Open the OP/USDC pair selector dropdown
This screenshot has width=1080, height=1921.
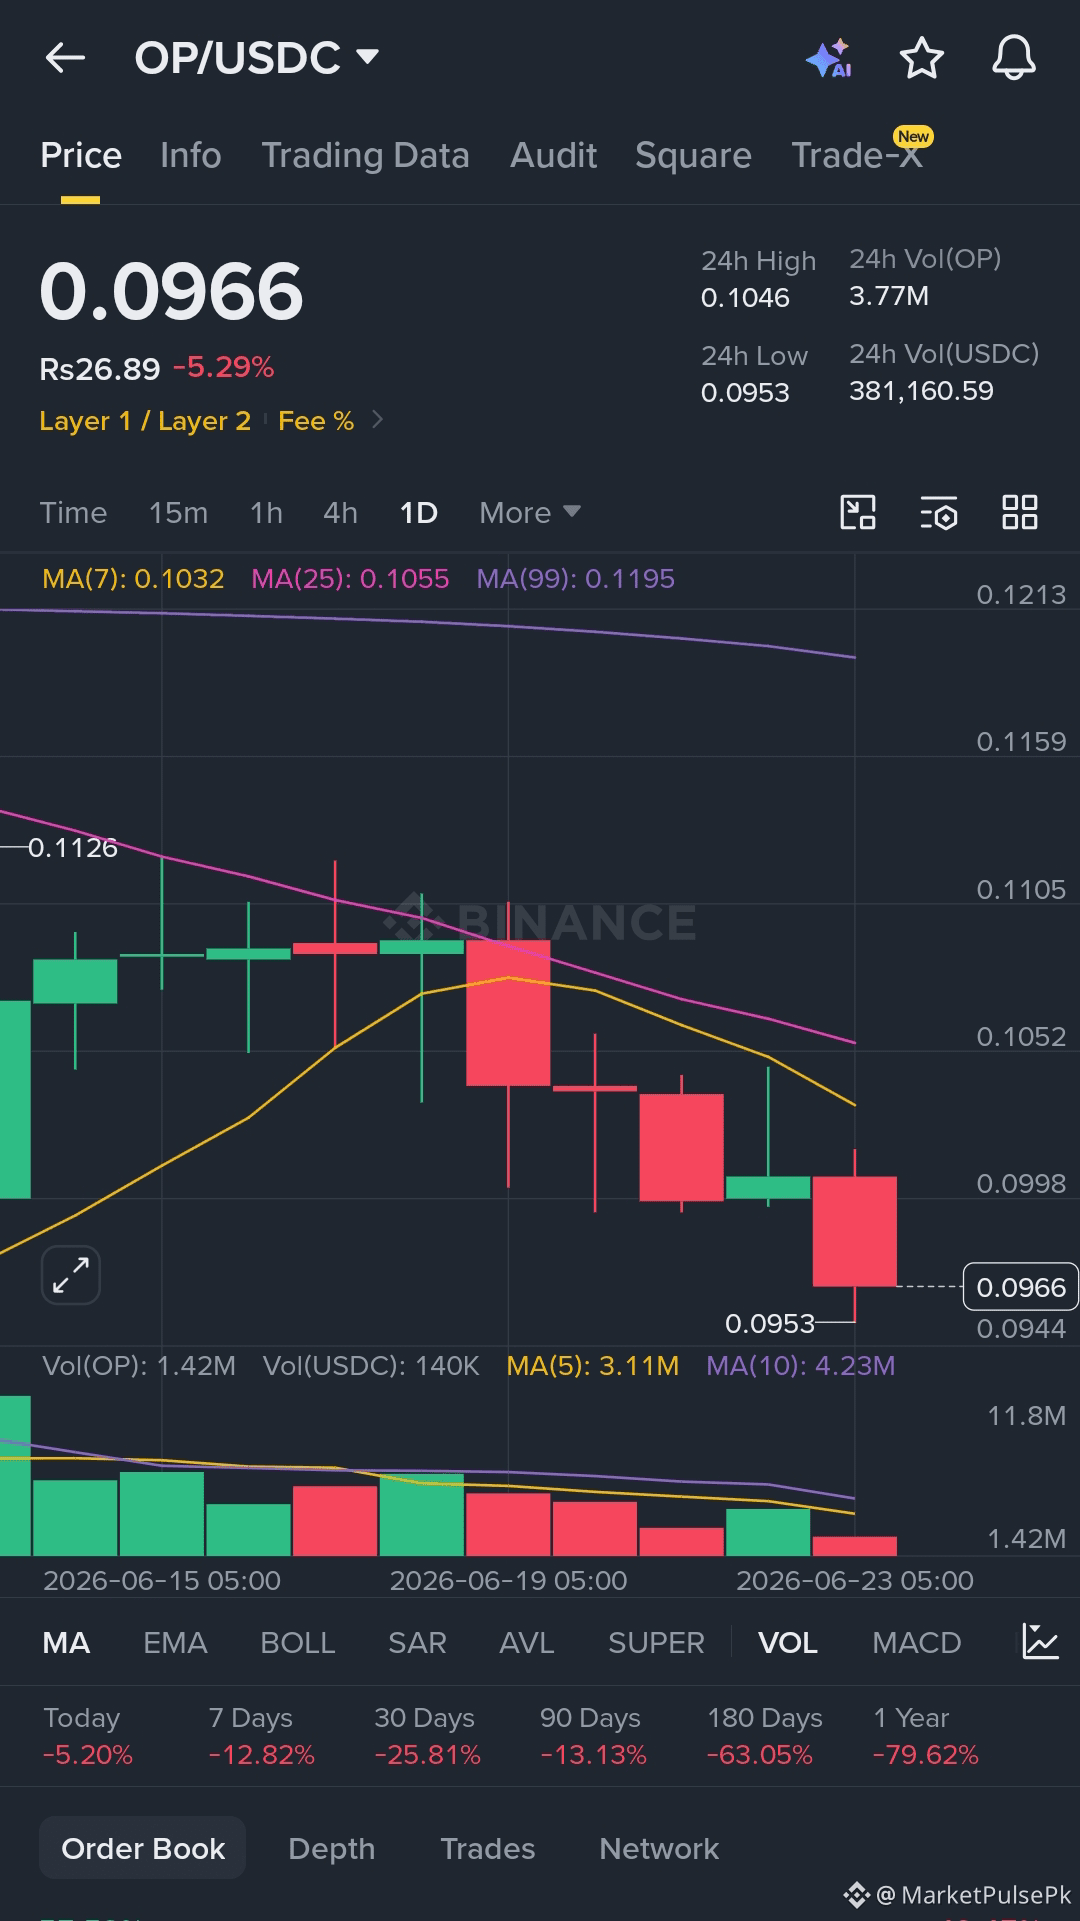[257, 58]
